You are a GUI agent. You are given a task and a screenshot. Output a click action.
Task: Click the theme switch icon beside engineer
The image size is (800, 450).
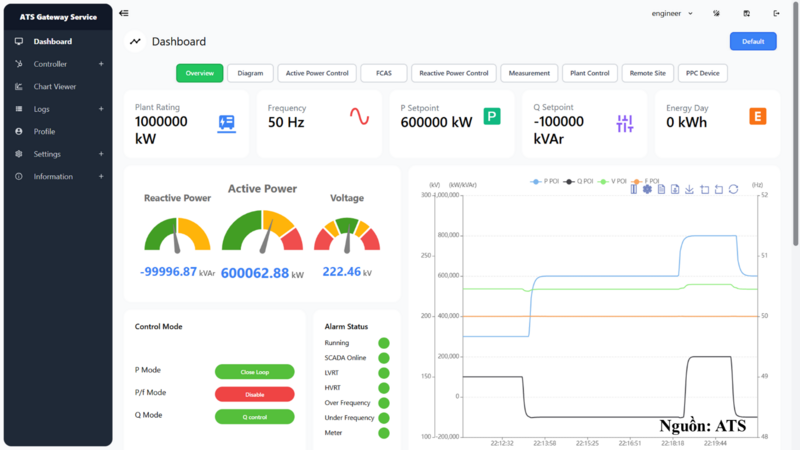pos(716,13)
